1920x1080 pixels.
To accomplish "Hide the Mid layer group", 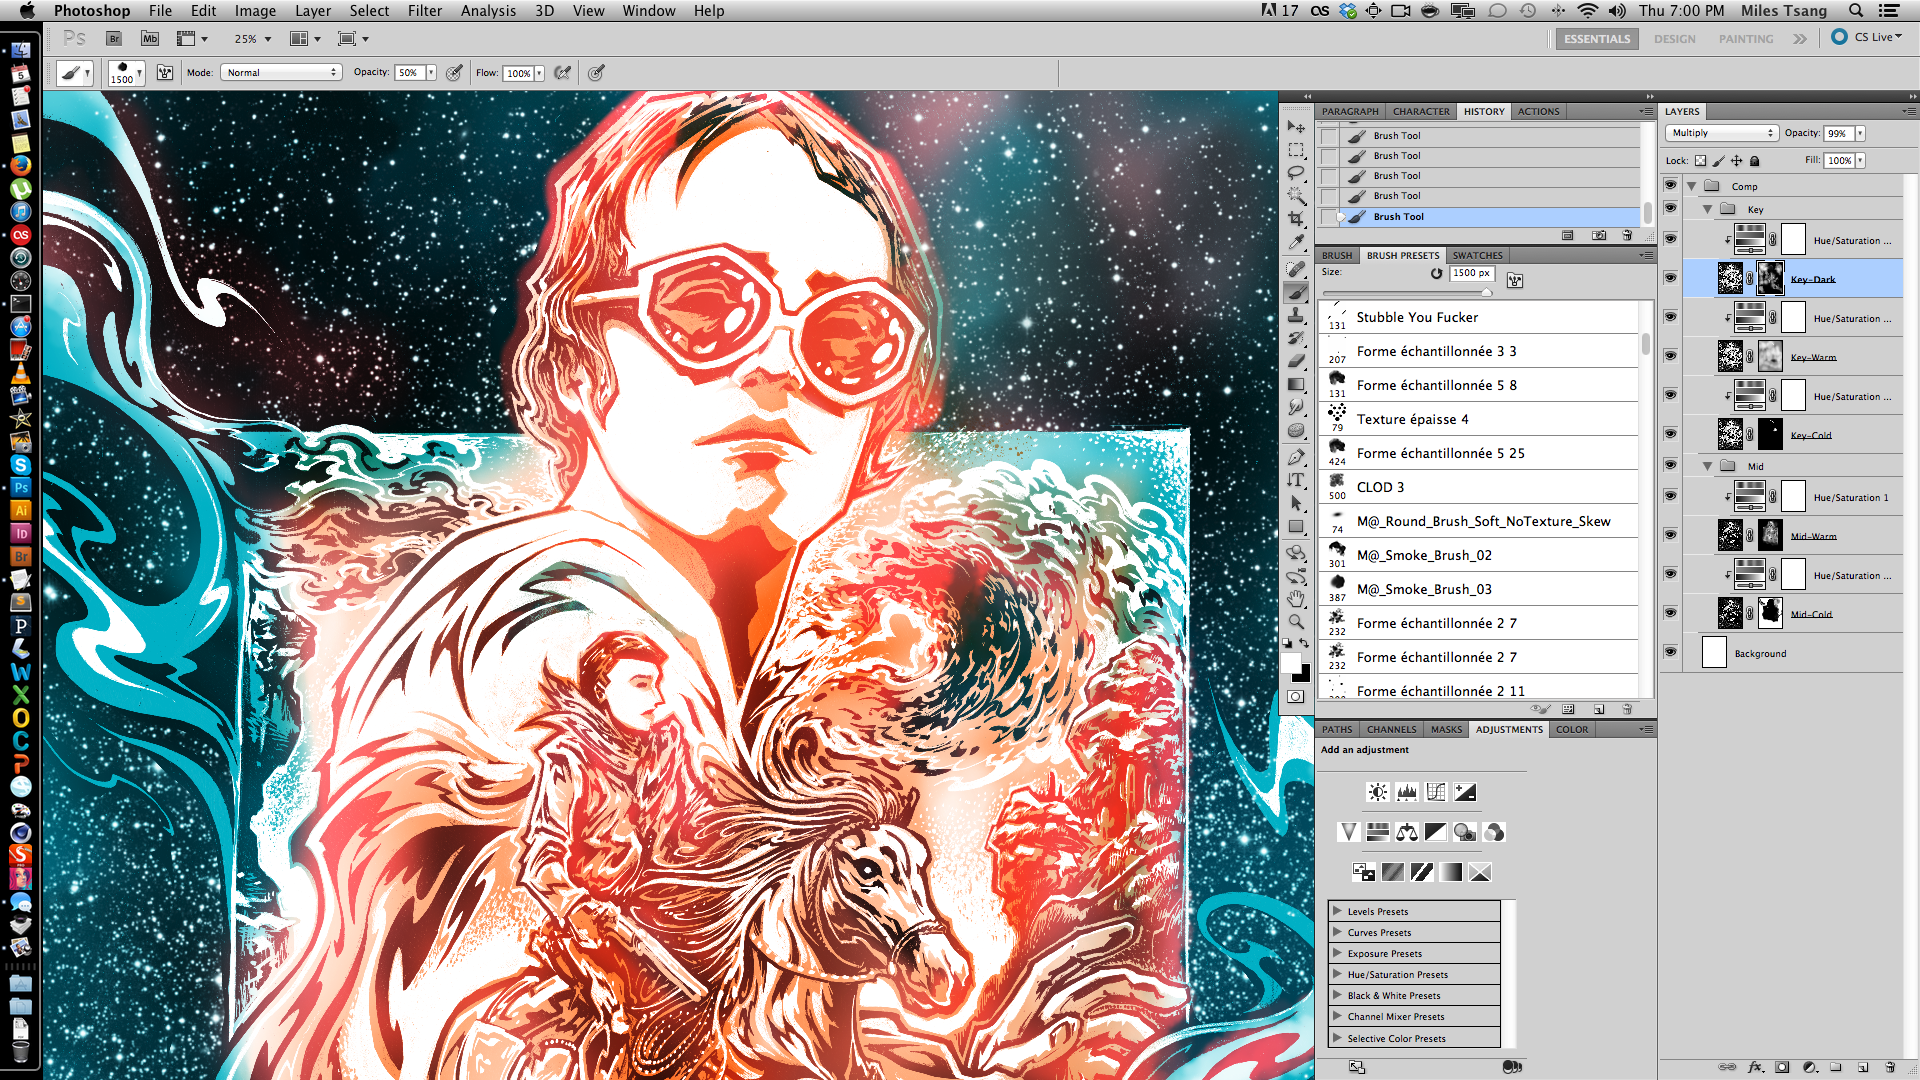I will [1670, 465].
